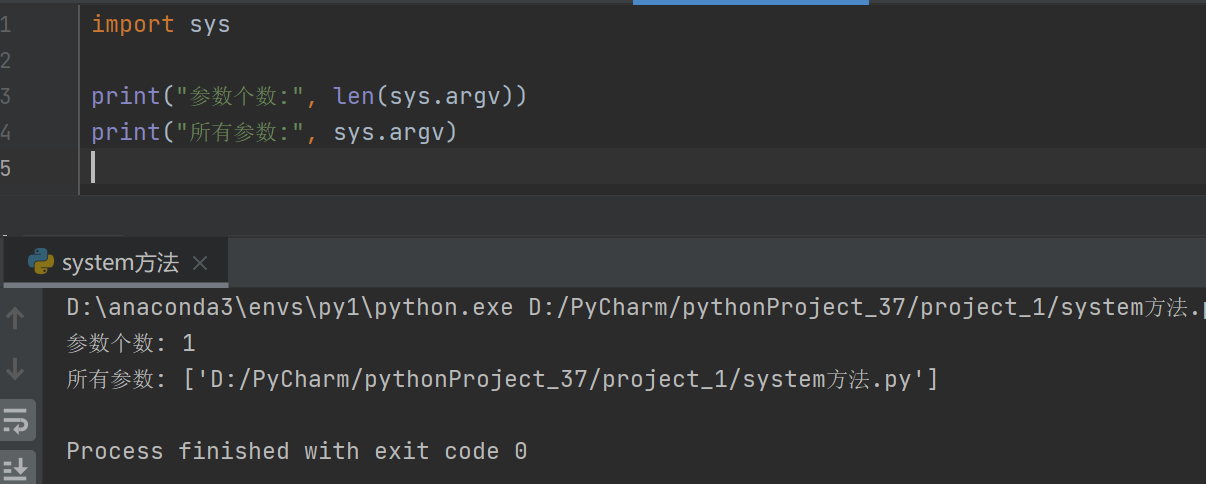
Task: Click the Process finished exit code message
Action: point(297,452)
